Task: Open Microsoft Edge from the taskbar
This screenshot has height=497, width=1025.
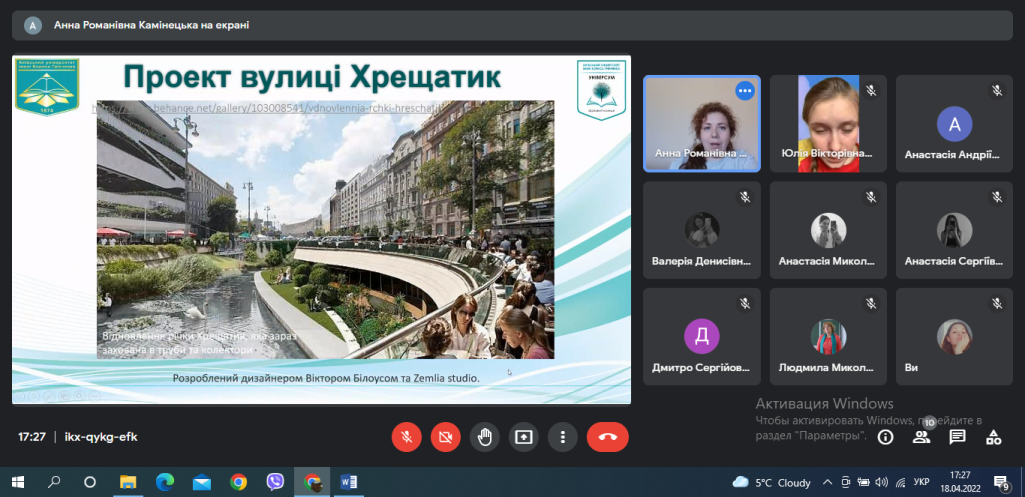Action: point(164,482)
